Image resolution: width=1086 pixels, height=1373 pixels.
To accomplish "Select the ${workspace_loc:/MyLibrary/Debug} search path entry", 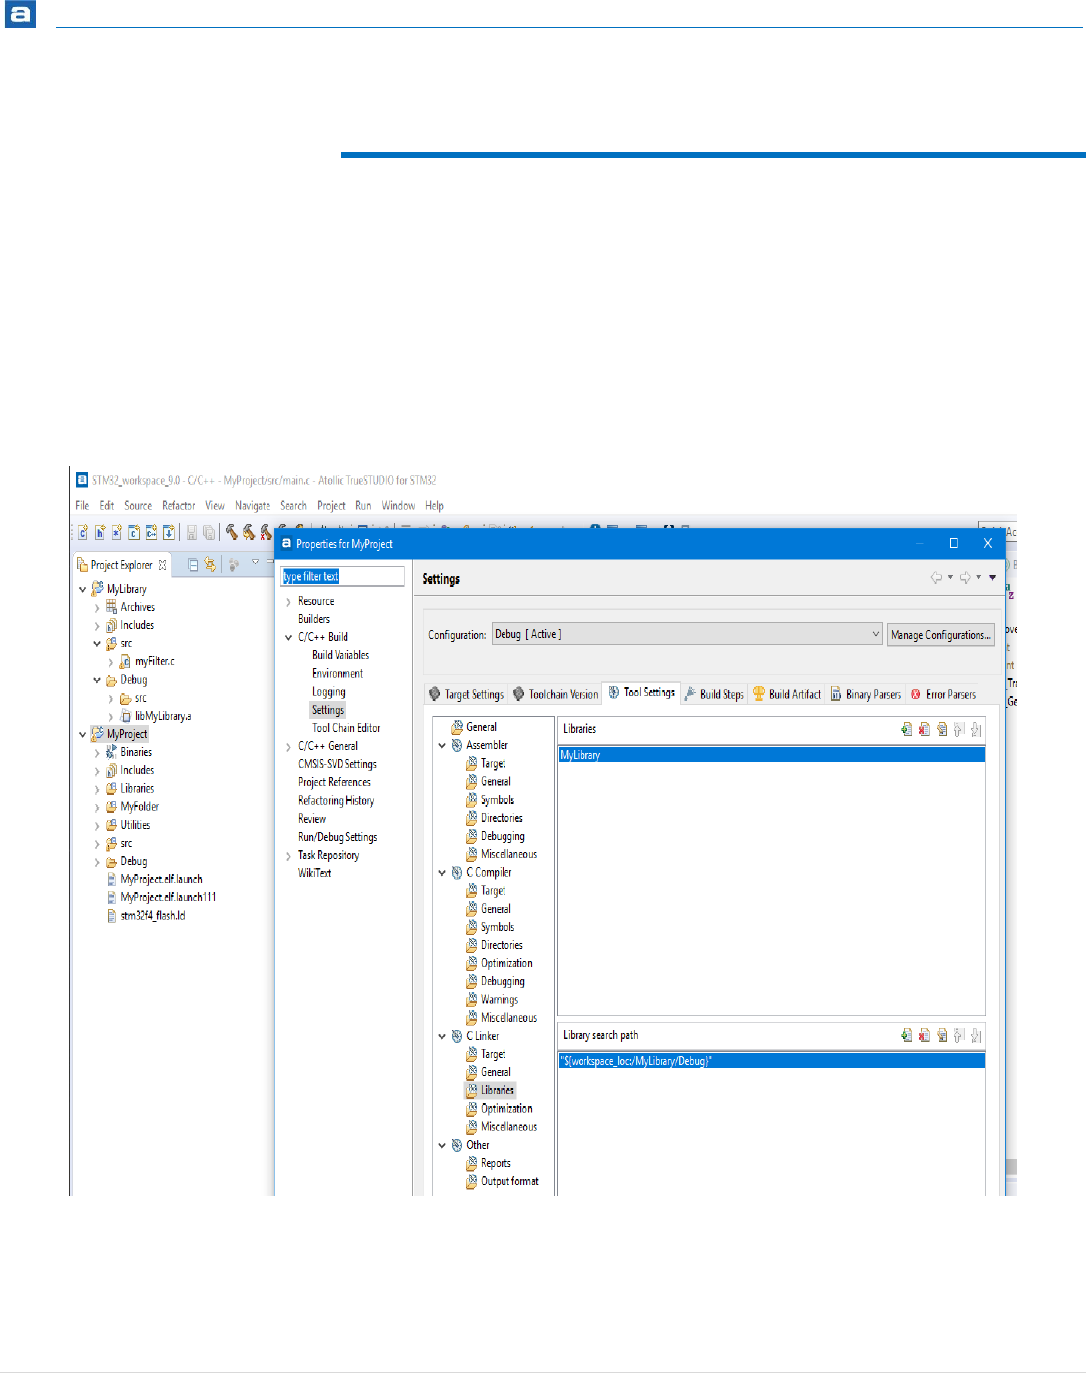I will (x=772, y=1061).
